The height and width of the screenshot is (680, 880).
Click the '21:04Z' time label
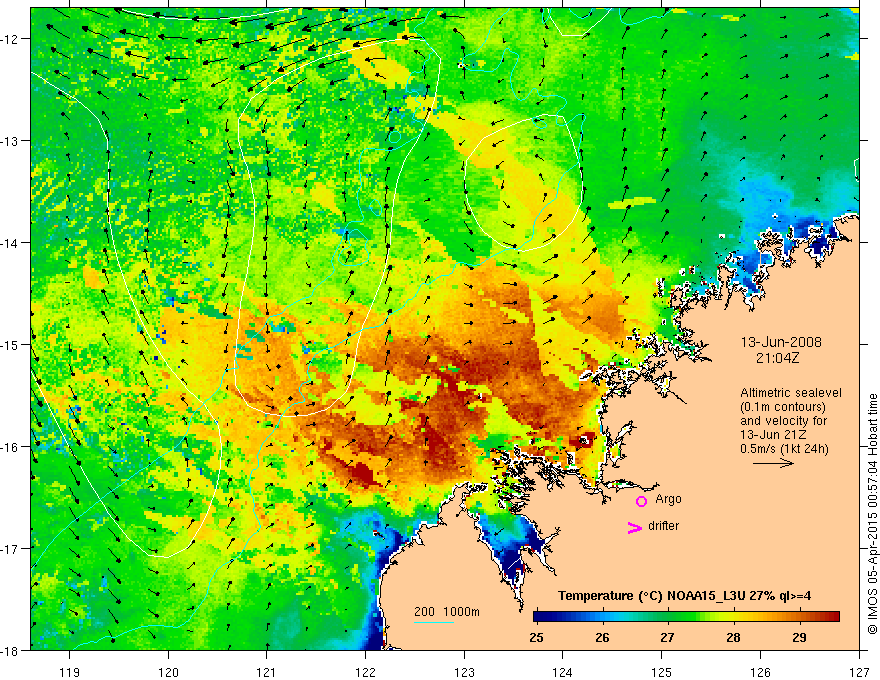click(x=777, y=358)
